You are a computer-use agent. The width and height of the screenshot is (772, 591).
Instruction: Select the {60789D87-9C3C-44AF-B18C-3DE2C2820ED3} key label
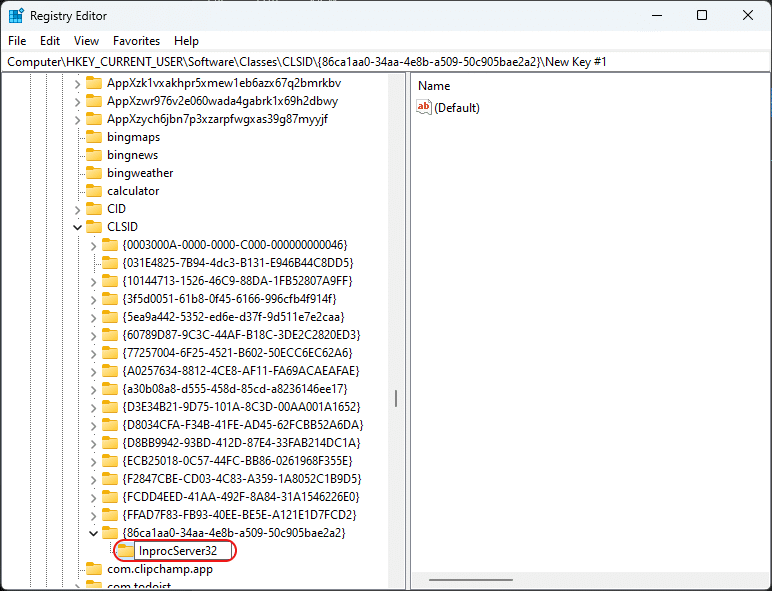[x=241, y=335]
